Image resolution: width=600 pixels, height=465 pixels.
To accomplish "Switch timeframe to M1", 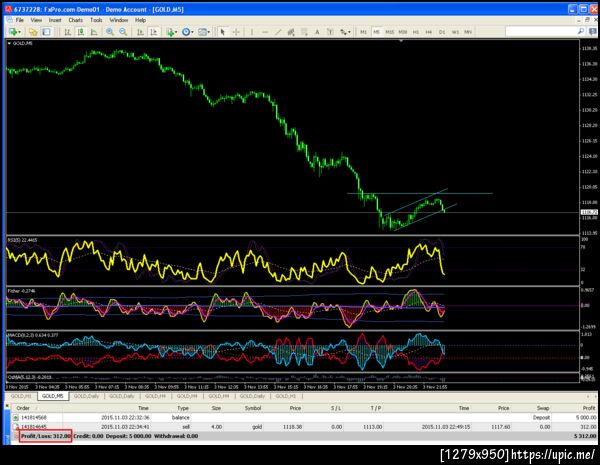I will pos(363,32).
